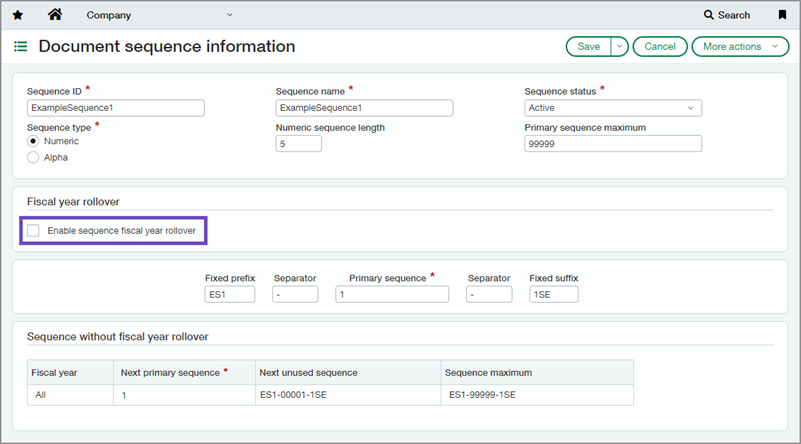Click the bookmark icon in top bar
Viewport: 801px width, 444px height.
(x=782, y=15)
